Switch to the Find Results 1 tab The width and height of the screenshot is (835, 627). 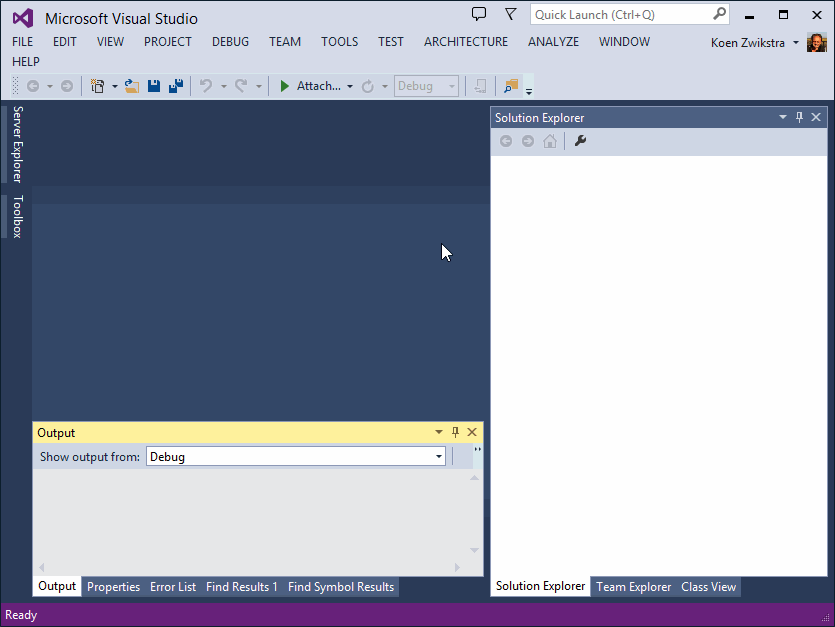tap(242, 587)
